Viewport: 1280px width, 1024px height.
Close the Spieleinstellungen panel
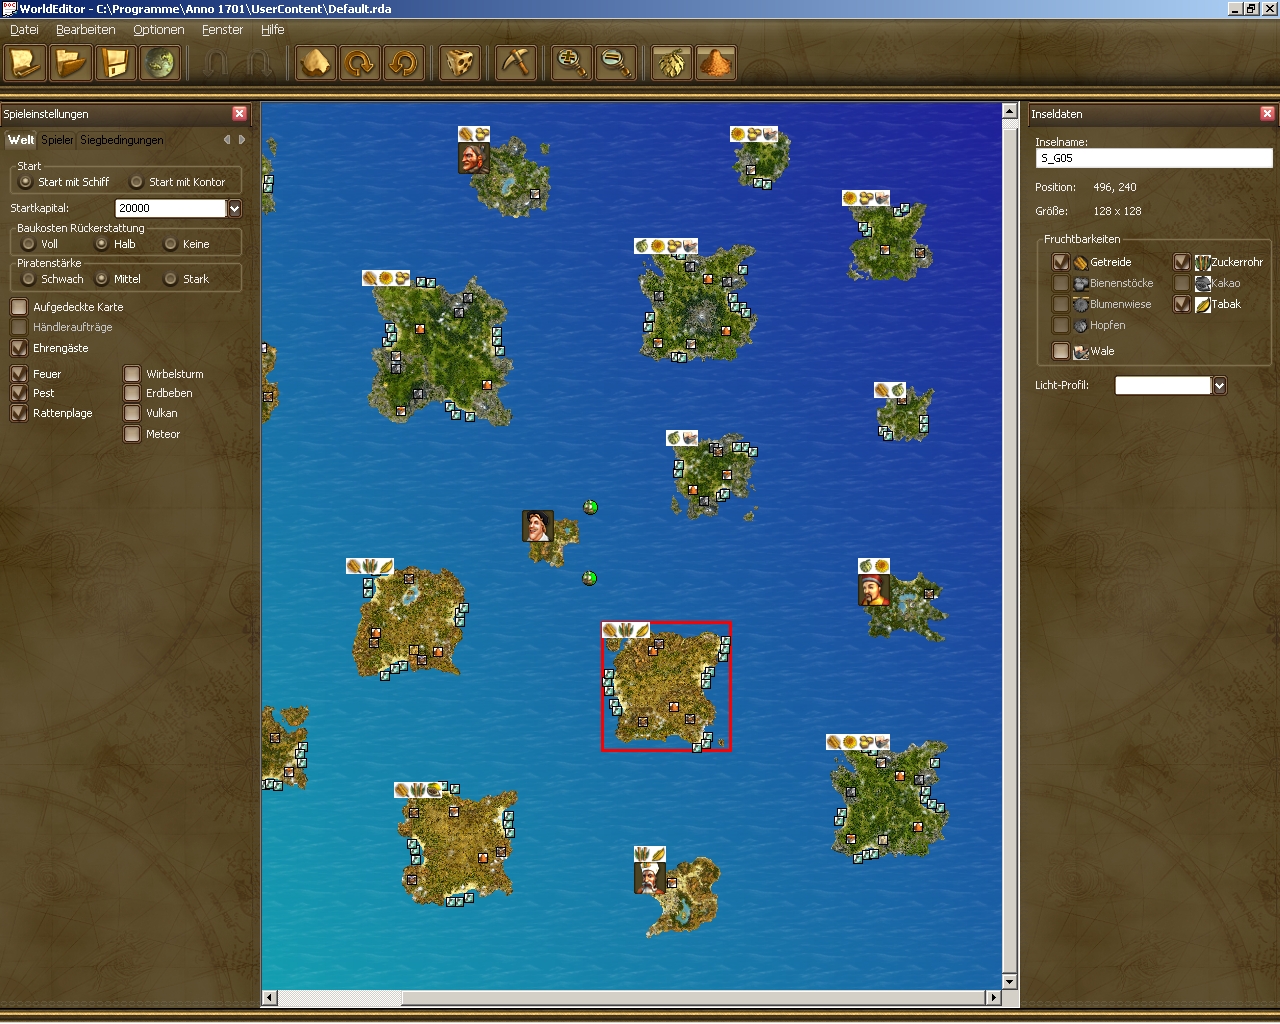[x=239, y=114]
